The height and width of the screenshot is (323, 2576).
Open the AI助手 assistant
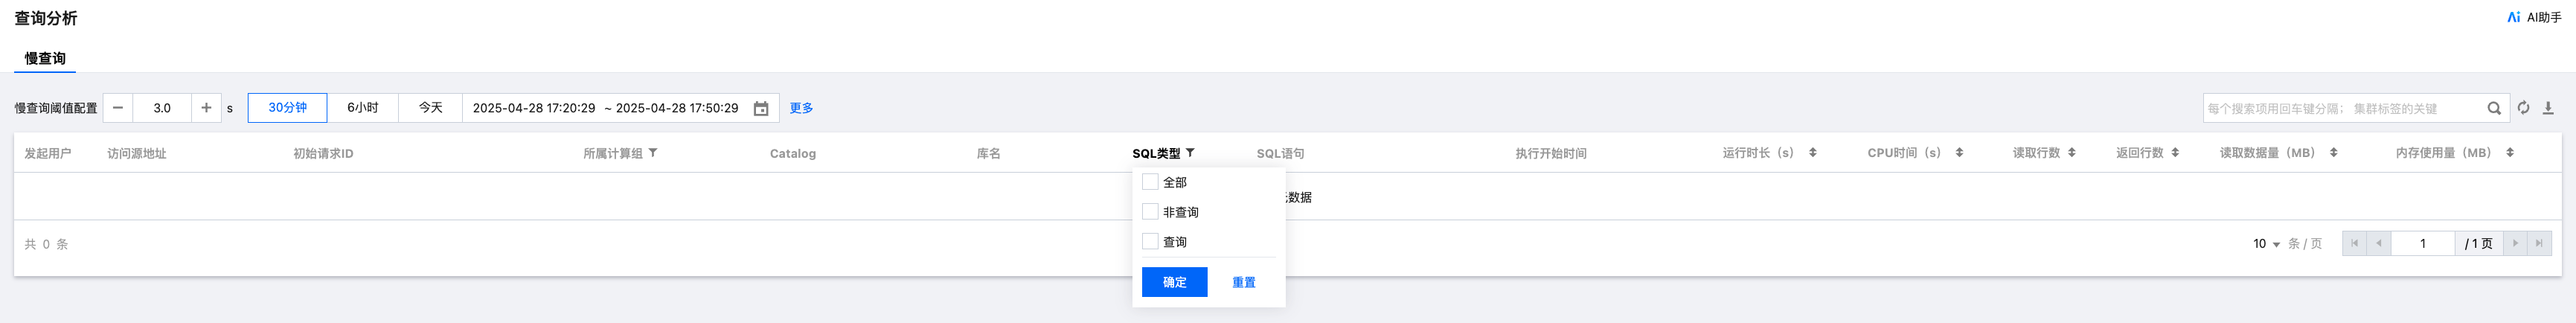[2534, 17]
